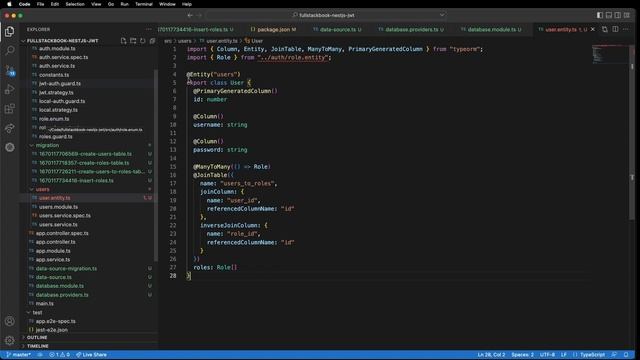
Task: Open the Explorer view in activity bar
Action: (x=9, y=31)
